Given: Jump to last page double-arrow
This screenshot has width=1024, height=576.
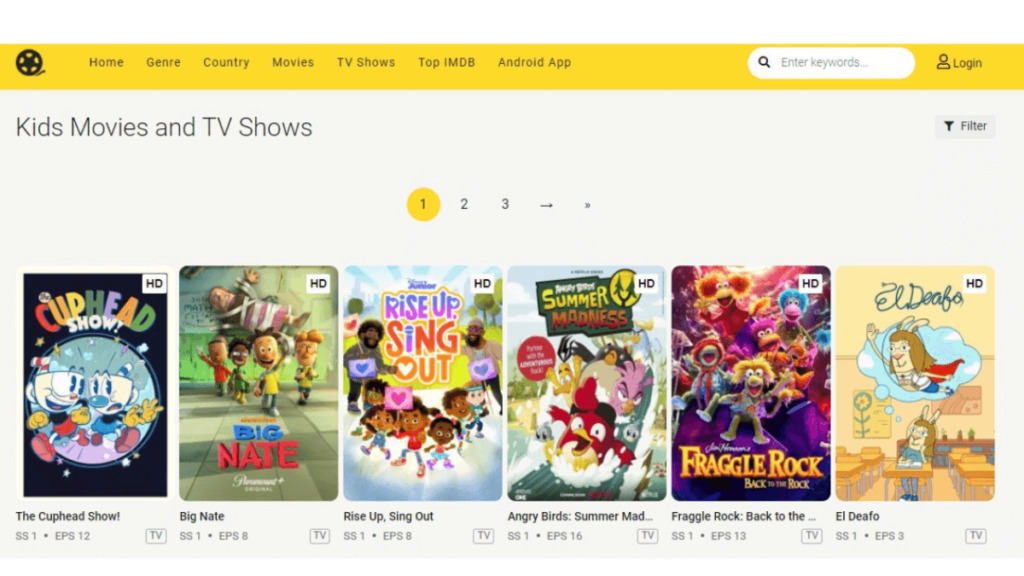Looking at the screenshot, I should coord(587,204).
